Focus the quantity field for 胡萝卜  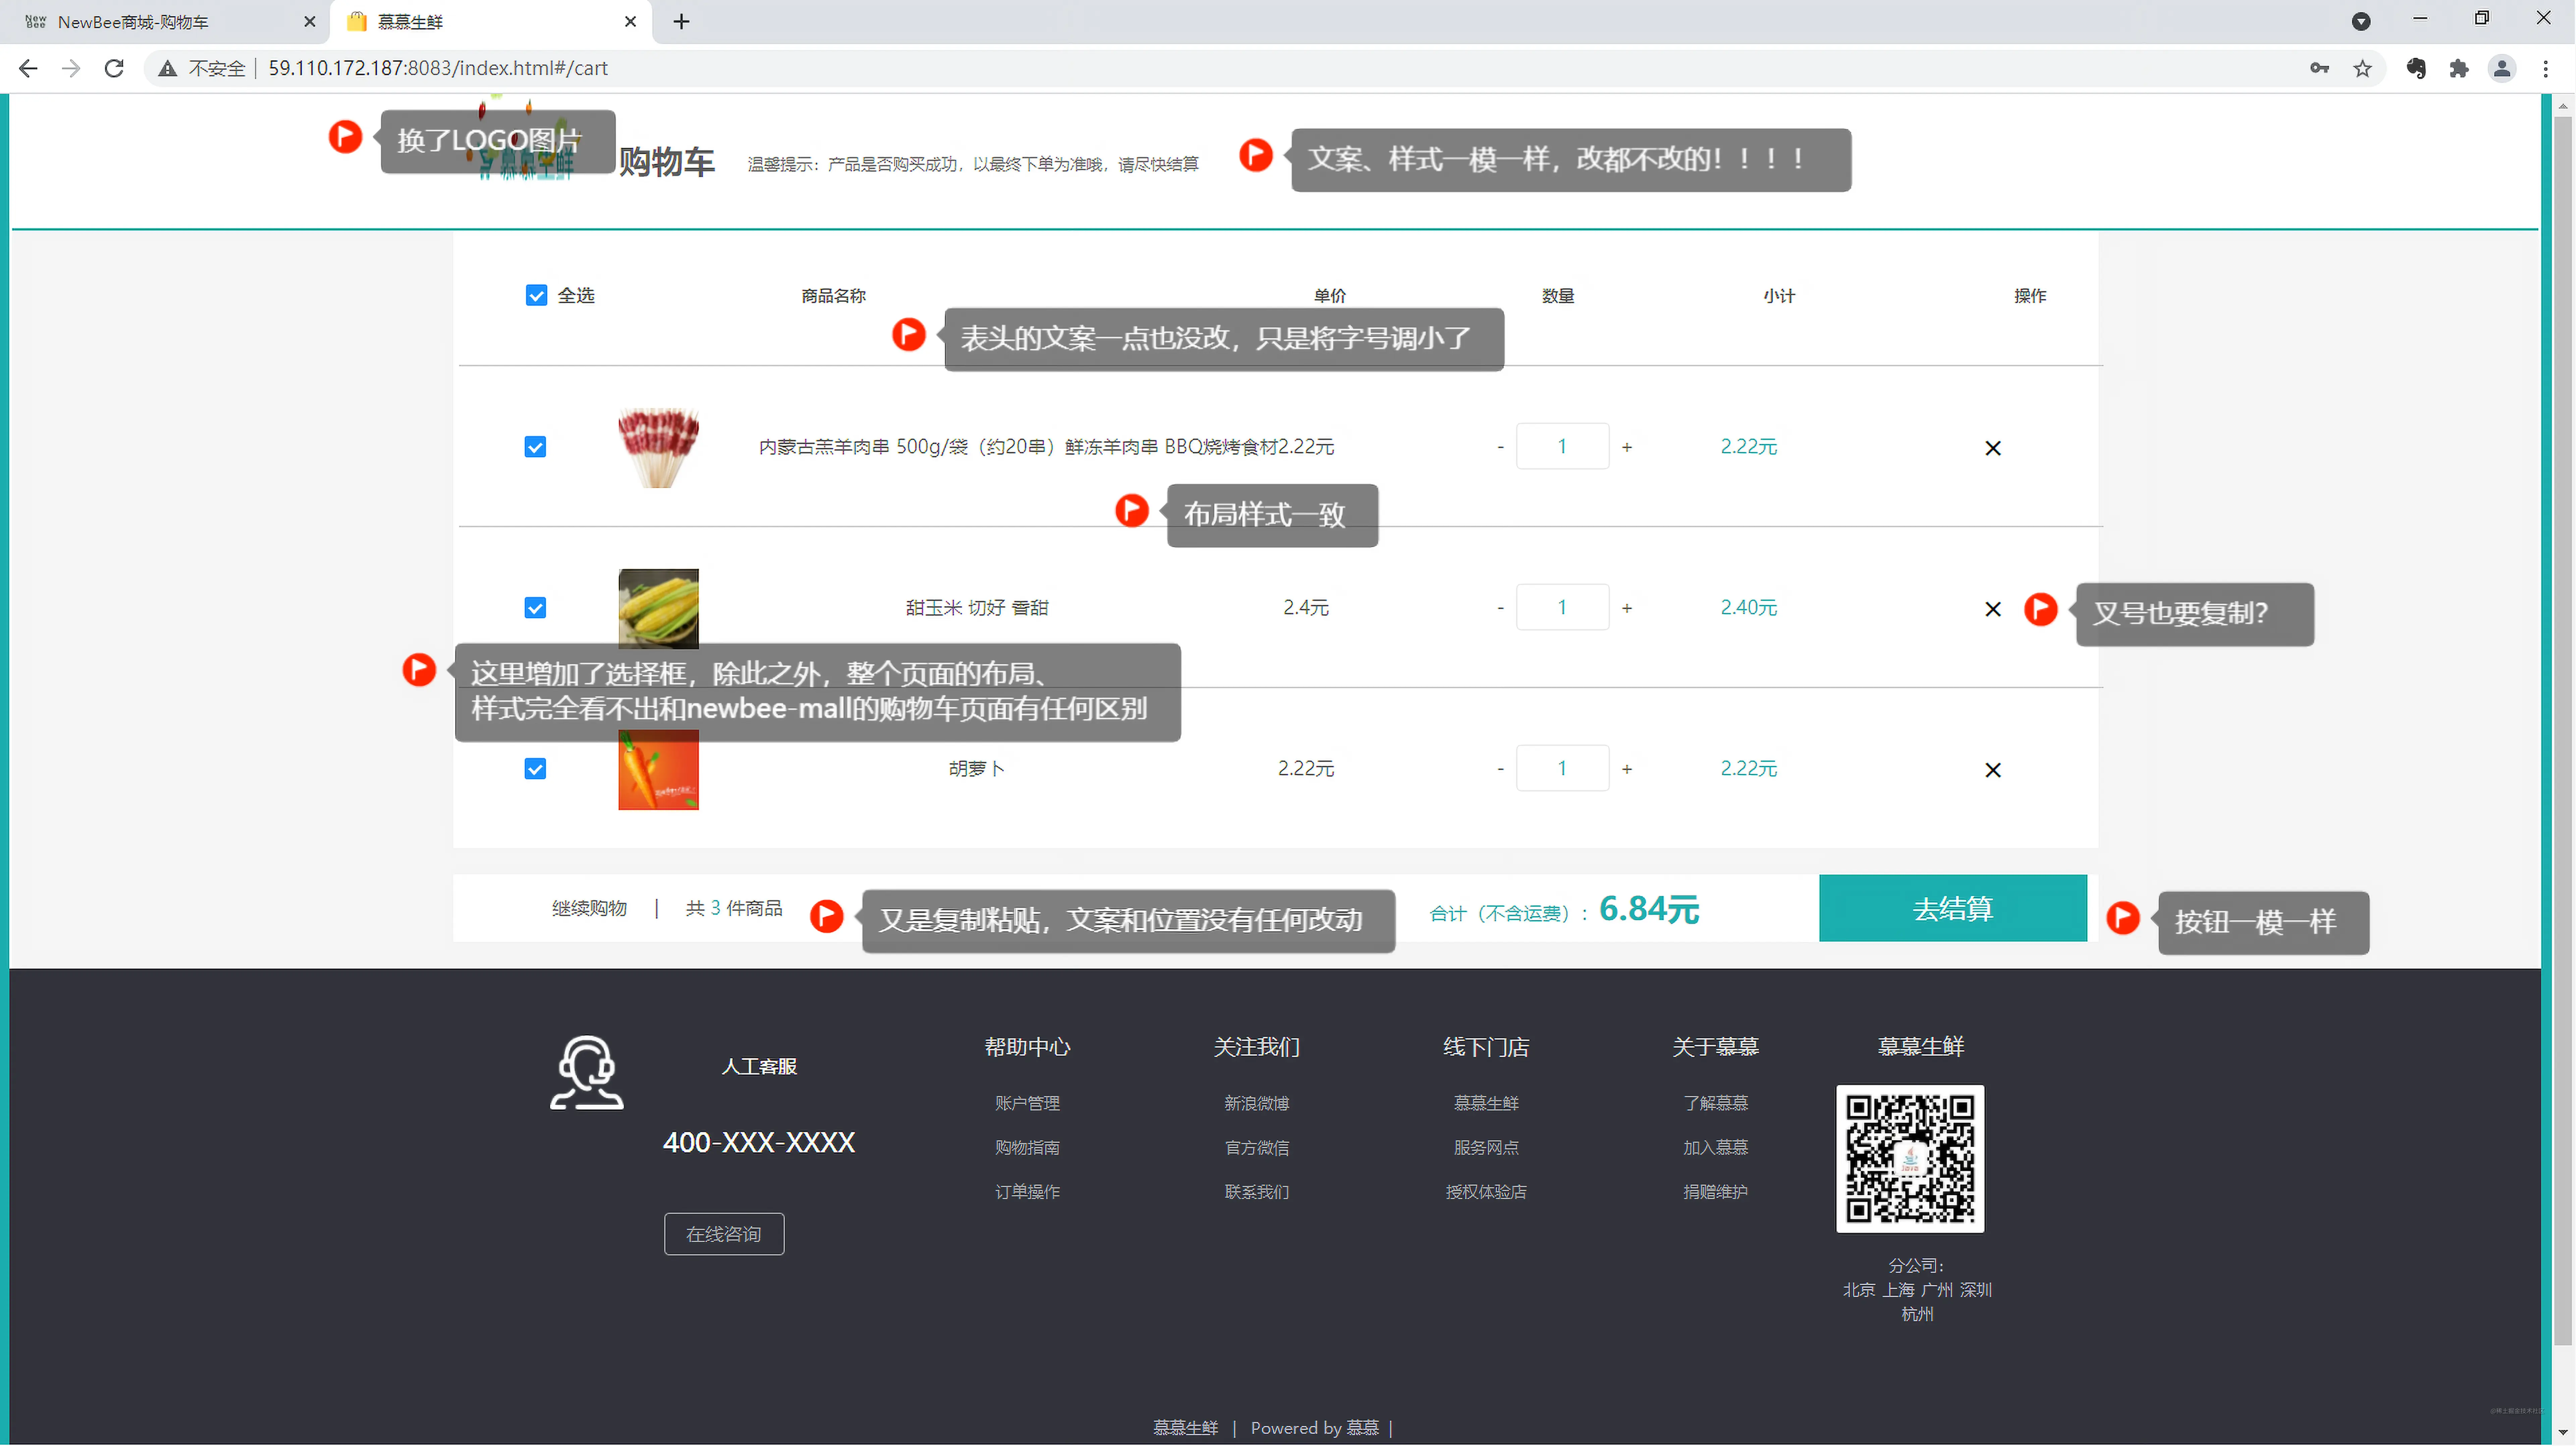(1562, 768)
